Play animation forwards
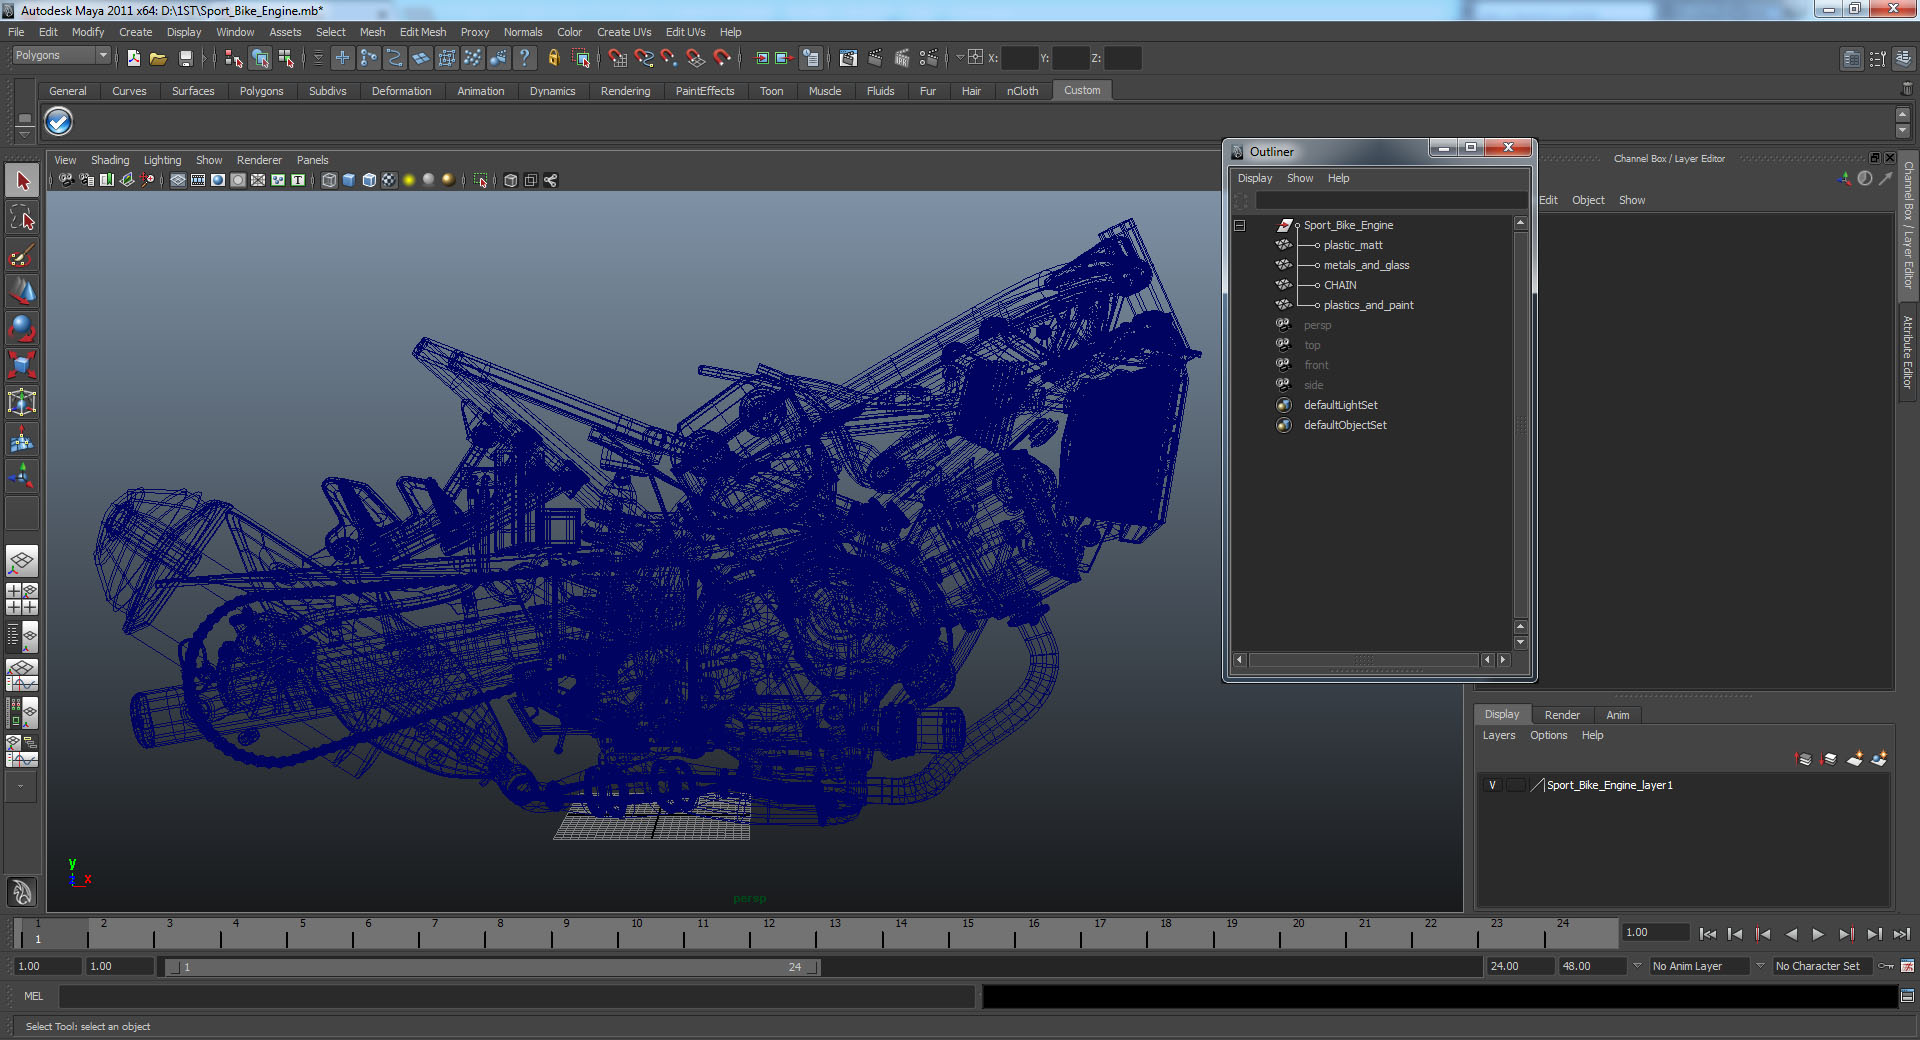The width and height of the screenshot is (1920, 1040). pyautogui.click(x=1818, y=934)
